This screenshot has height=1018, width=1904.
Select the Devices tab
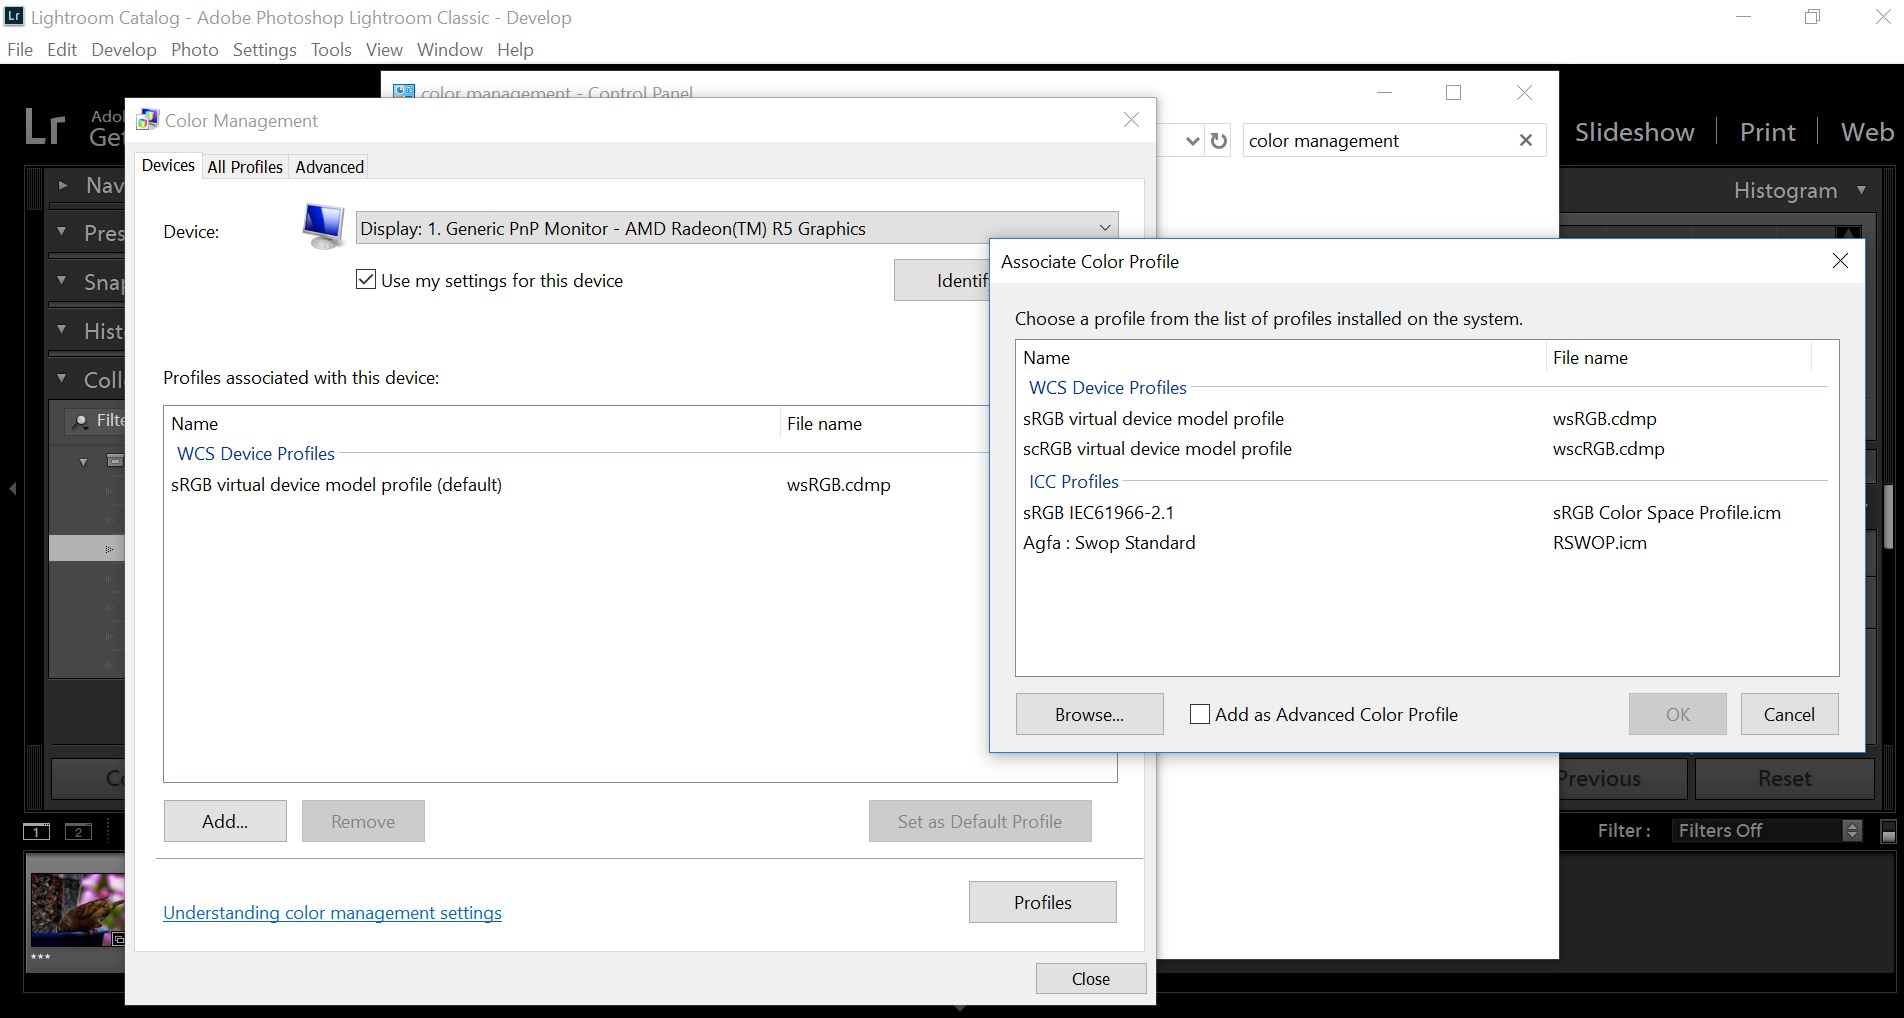168,165
